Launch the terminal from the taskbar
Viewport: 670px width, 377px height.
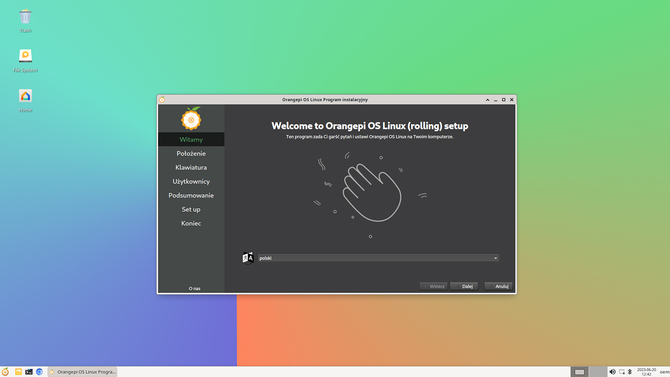[x=29, y=372]
